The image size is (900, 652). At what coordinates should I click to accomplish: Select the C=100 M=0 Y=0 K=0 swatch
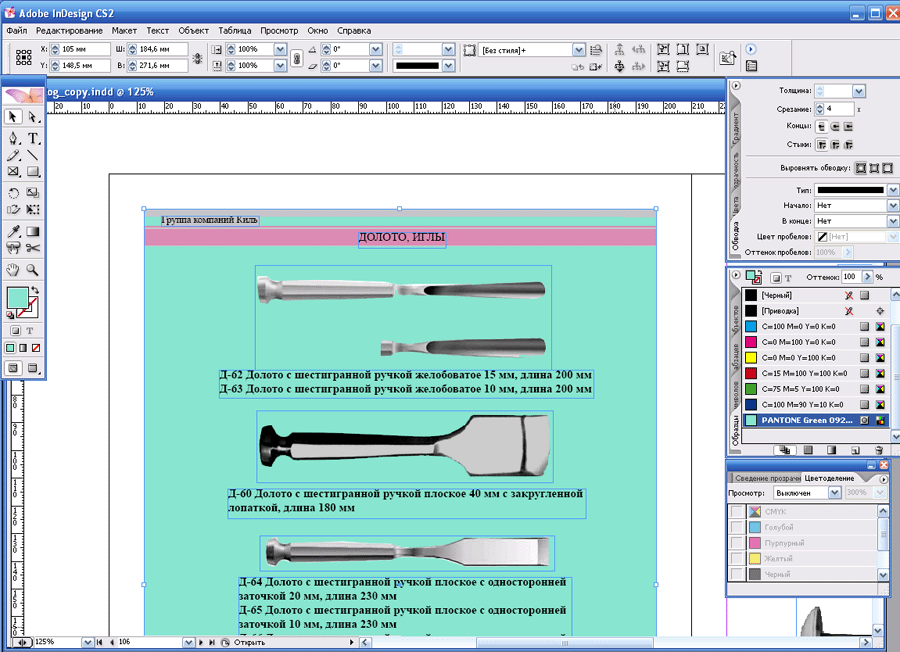pyautogui.click(x=815, y=327)
